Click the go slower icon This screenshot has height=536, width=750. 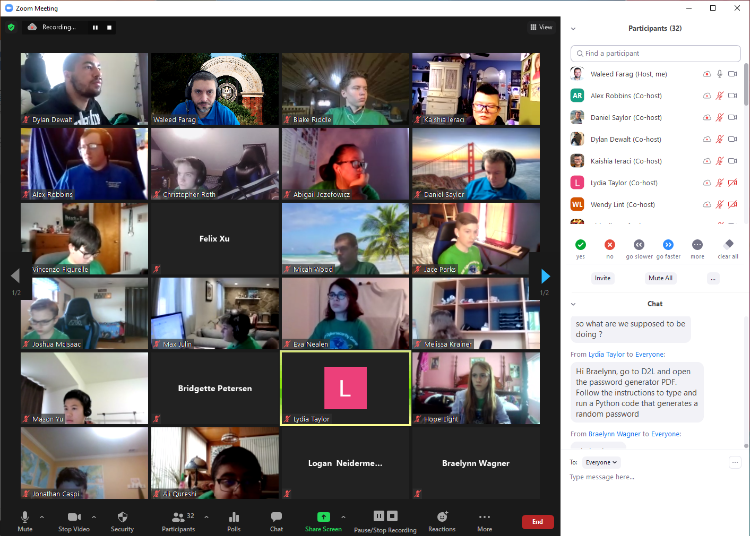coord(639,245)
